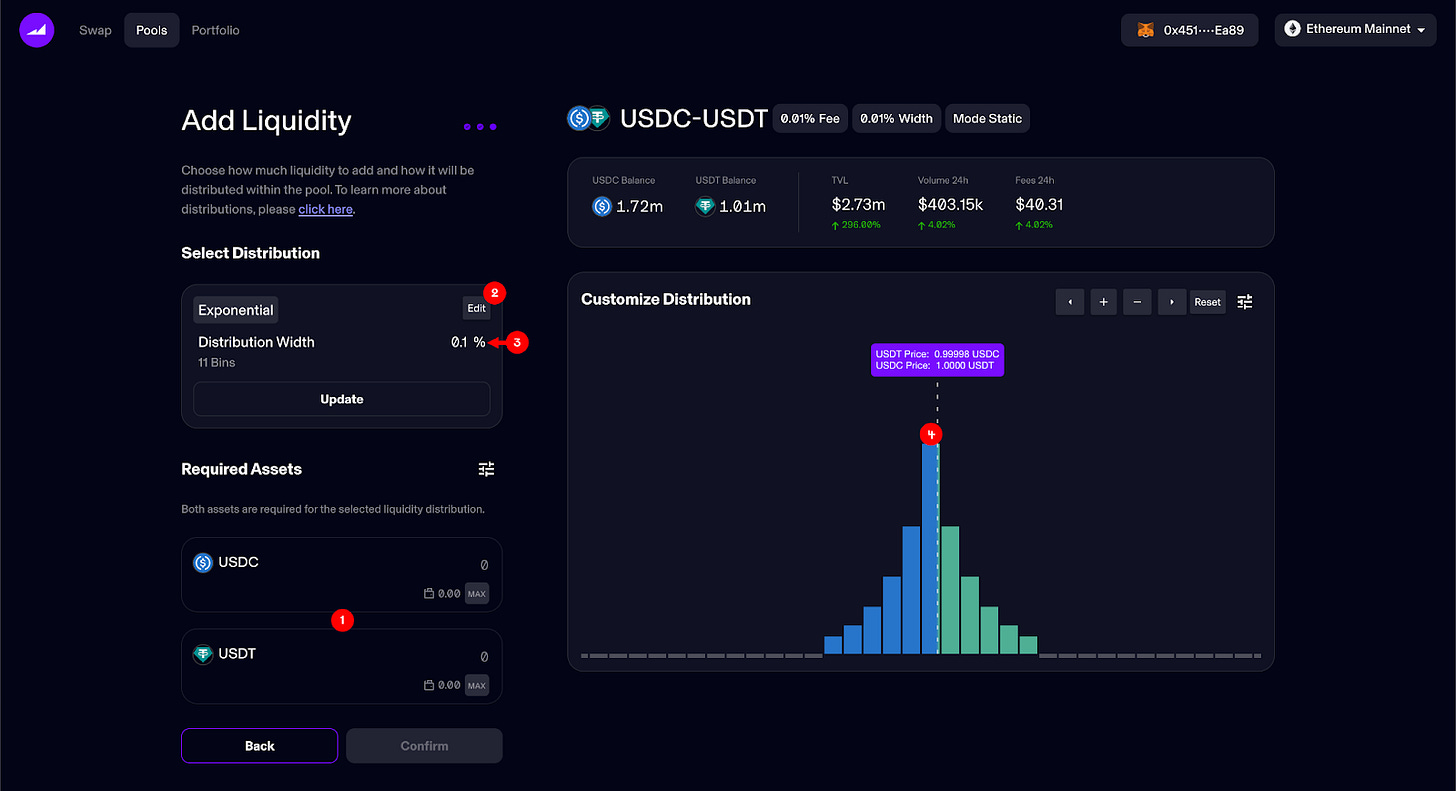This screenshot has height=791, width=1456.
Task: Click the USDC amount input field
Action: point(484,565)
